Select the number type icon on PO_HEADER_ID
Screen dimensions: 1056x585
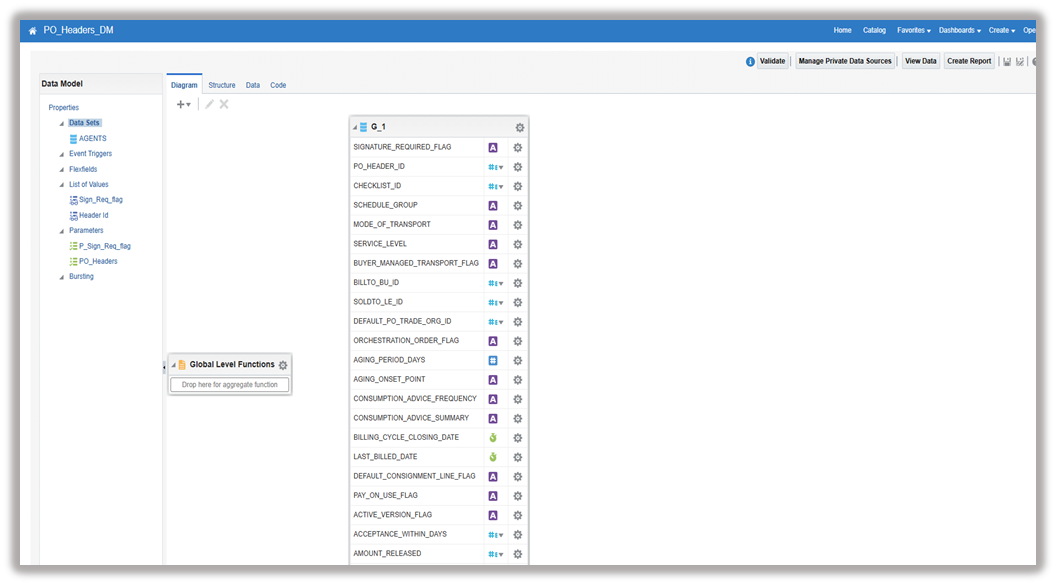492,166
